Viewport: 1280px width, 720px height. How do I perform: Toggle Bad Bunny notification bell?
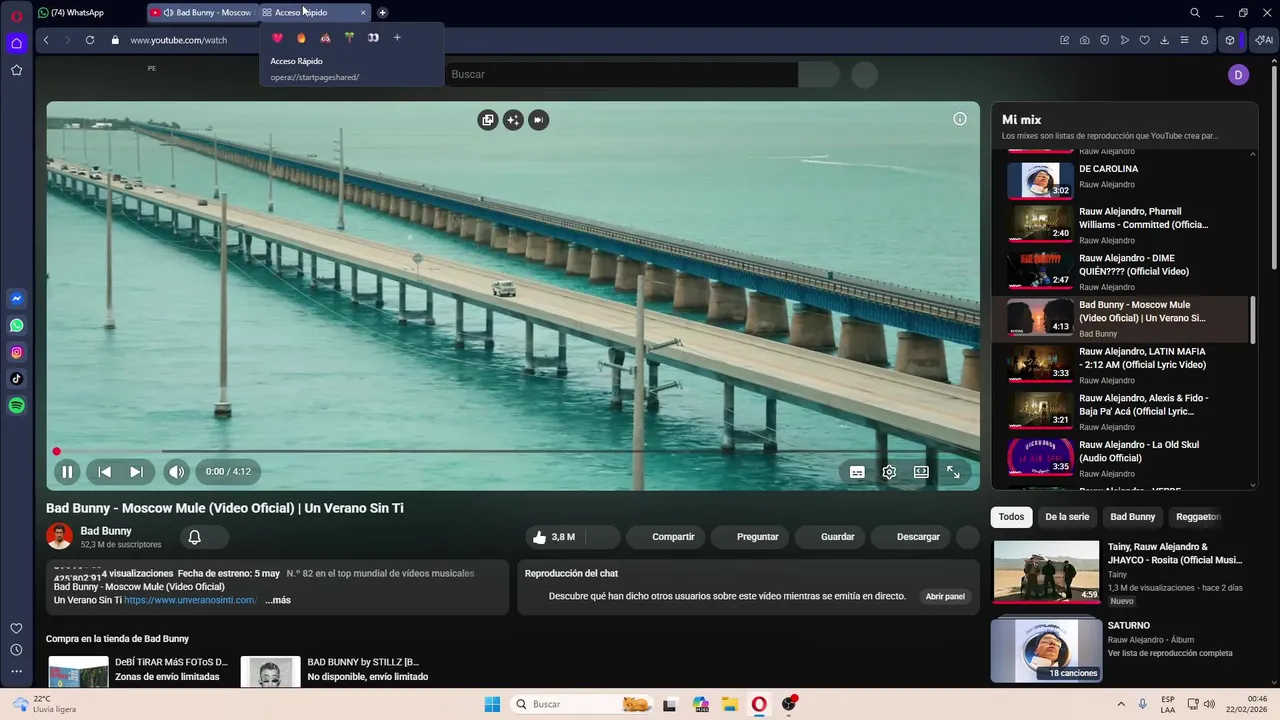(195, 537)
